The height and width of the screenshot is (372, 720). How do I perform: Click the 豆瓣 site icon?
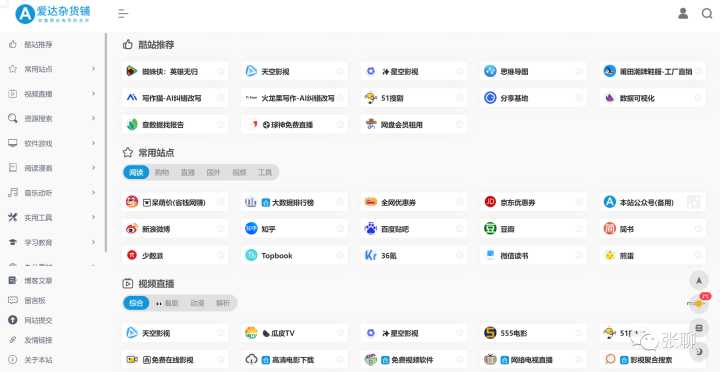point(490,228)
